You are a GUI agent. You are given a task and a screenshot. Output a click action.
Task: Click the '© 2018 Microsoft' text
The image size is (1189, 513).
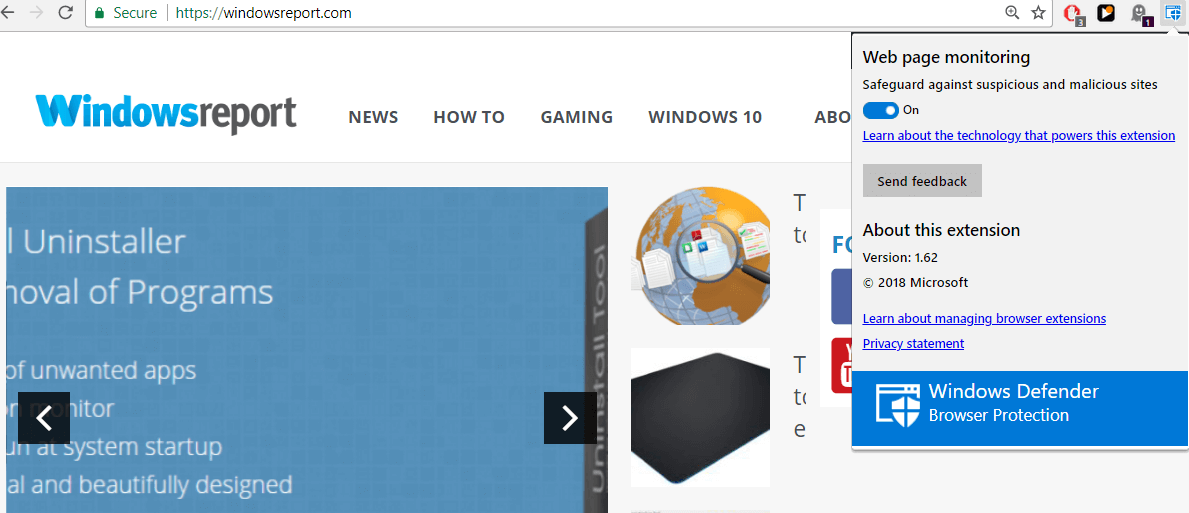[915, 283]
